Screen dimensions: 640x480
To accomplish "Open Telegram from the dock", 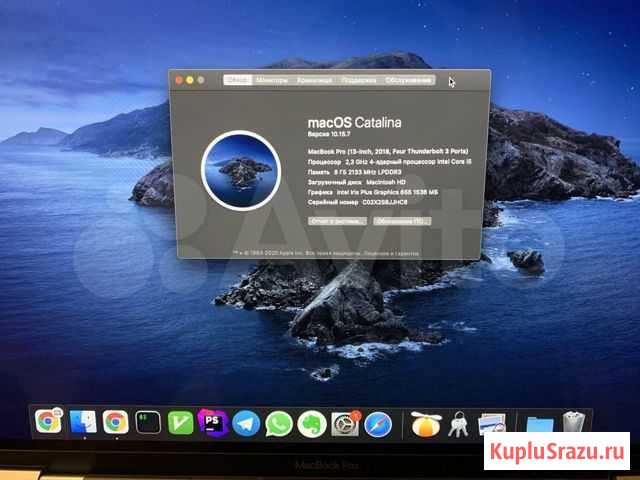I will 246,424.
